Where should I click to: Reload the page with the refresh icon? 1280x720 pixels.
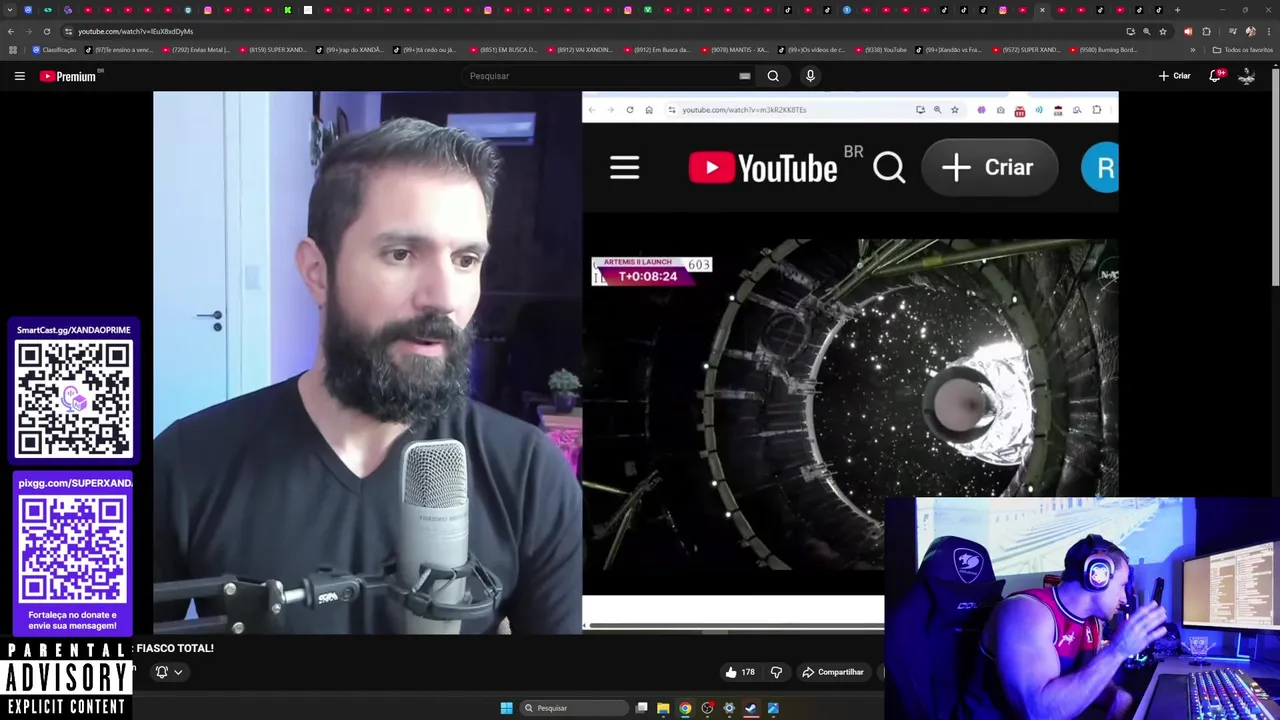coord(46,31)
